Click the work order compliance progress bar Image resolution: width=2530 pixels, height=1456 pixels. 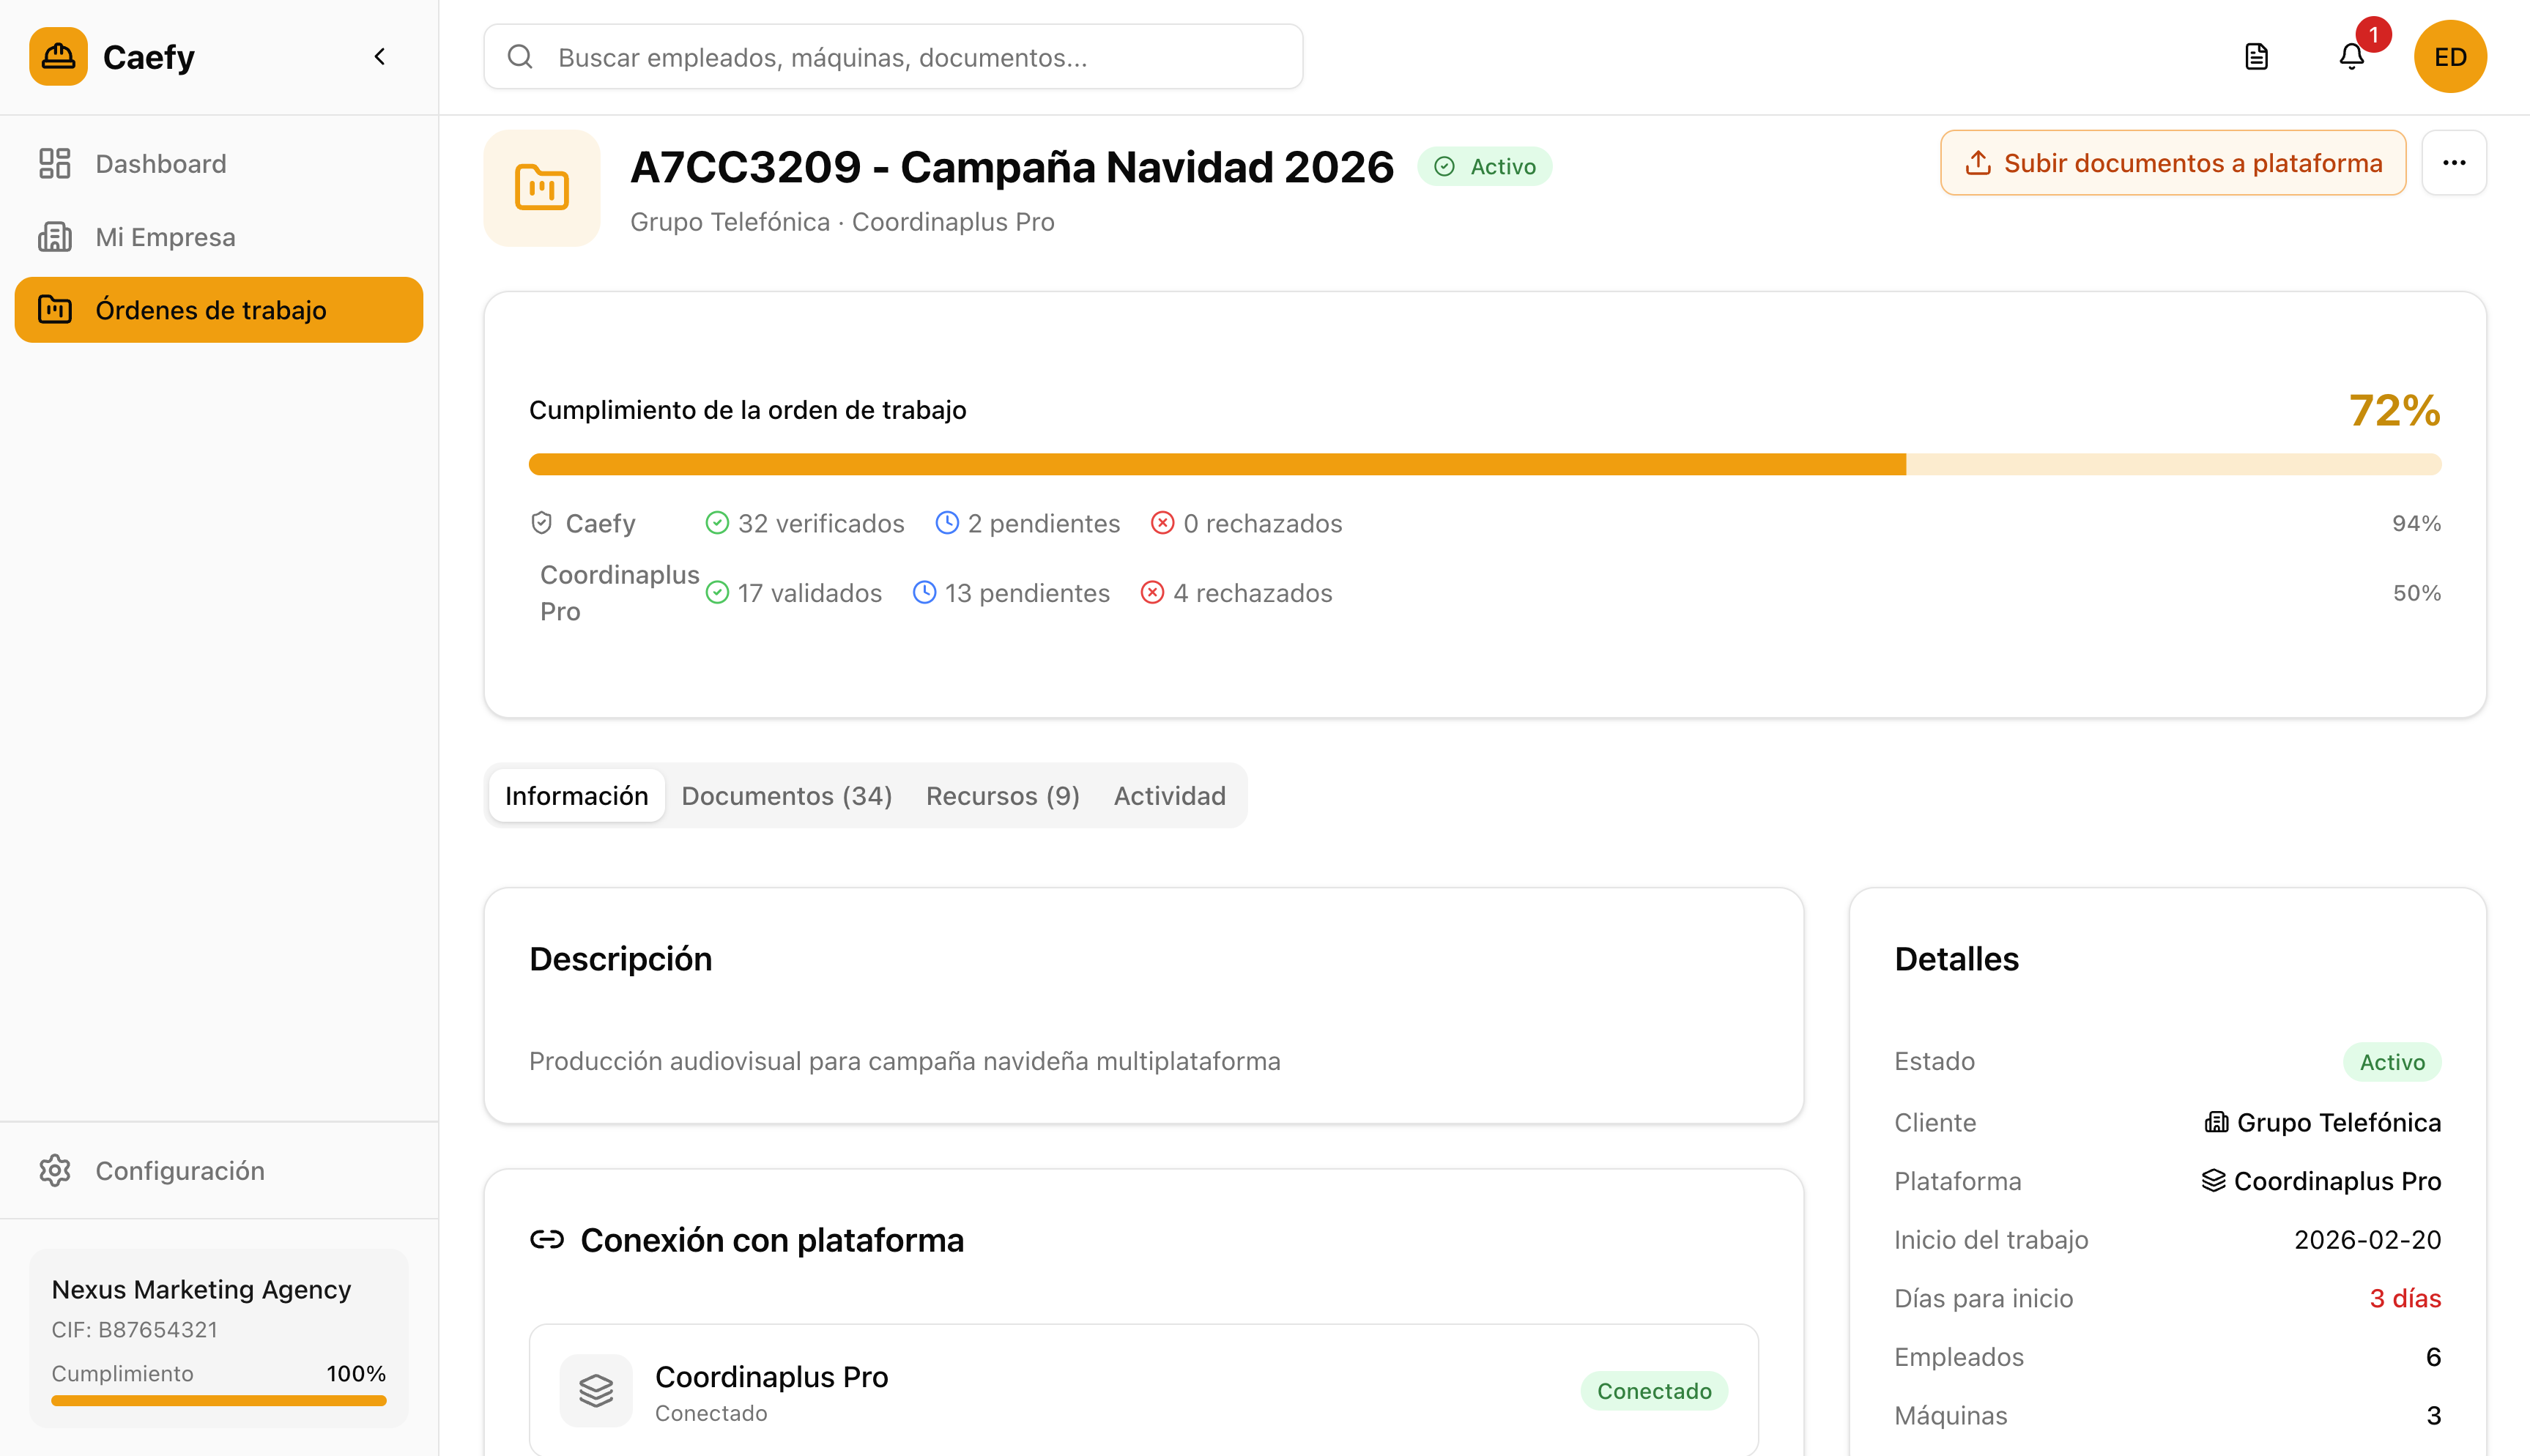[x=1484, y=464]
